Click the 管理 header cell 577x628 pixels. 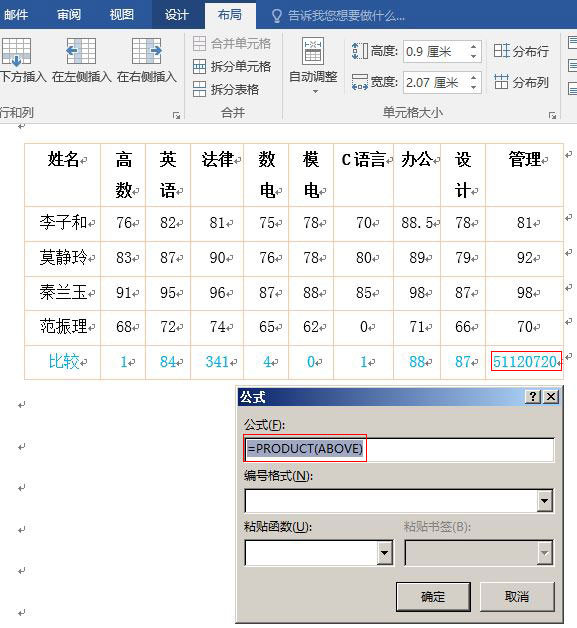point(525,175)
